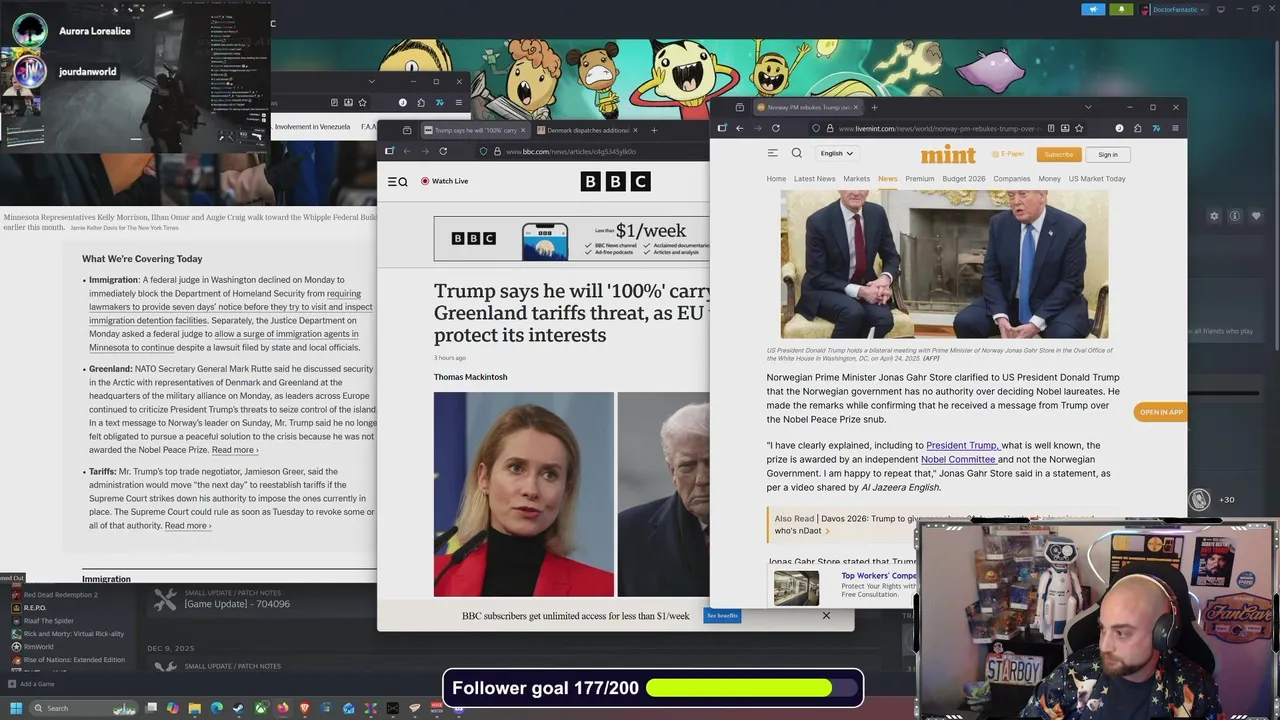
Task: Open a new tab in livemint window
Action: click(874, 107)
